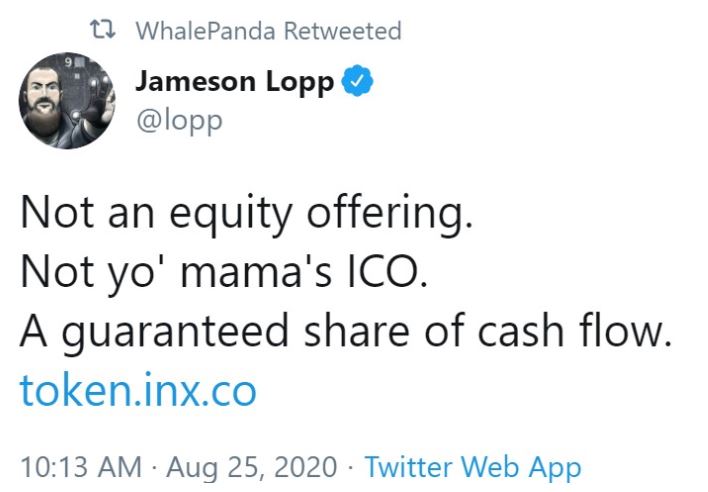708x492 pixels.
Task: Open the Twitter Web App source link
Action: coord(472,467)
